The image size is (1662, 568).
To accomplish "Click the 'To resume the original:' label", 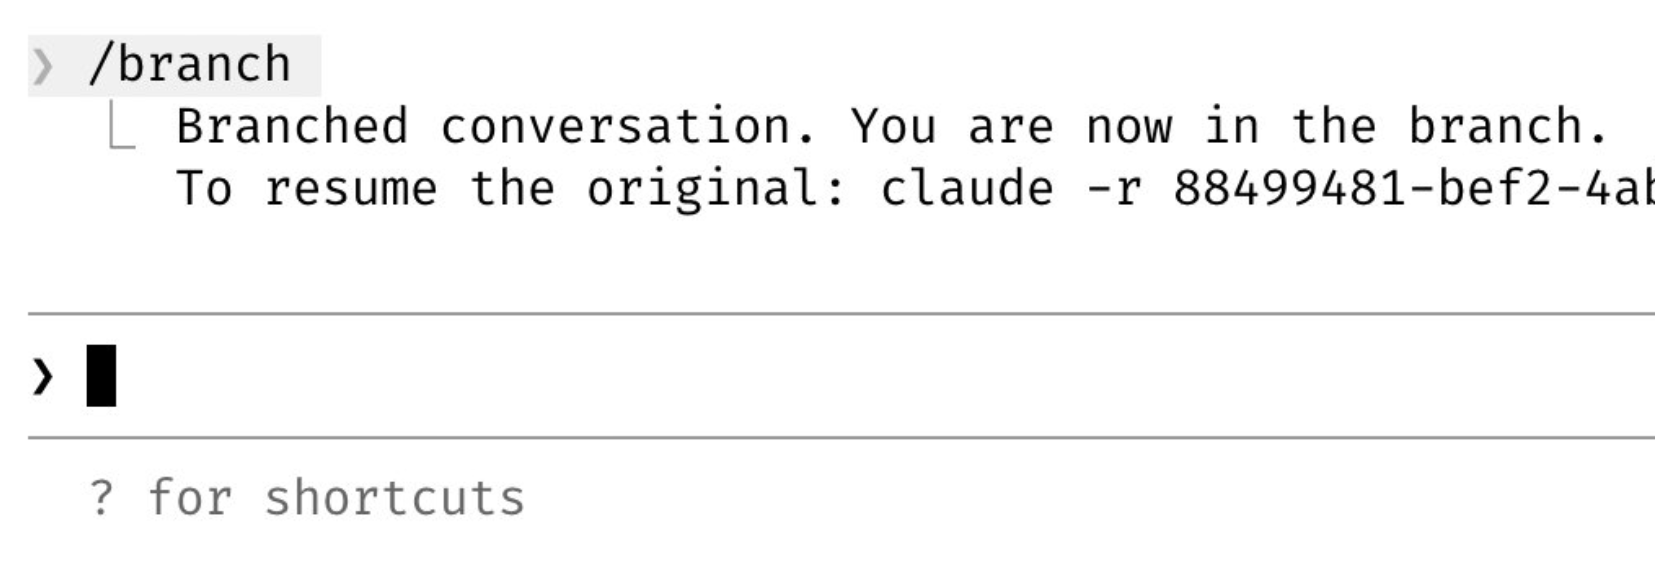I will pos(512,189).
